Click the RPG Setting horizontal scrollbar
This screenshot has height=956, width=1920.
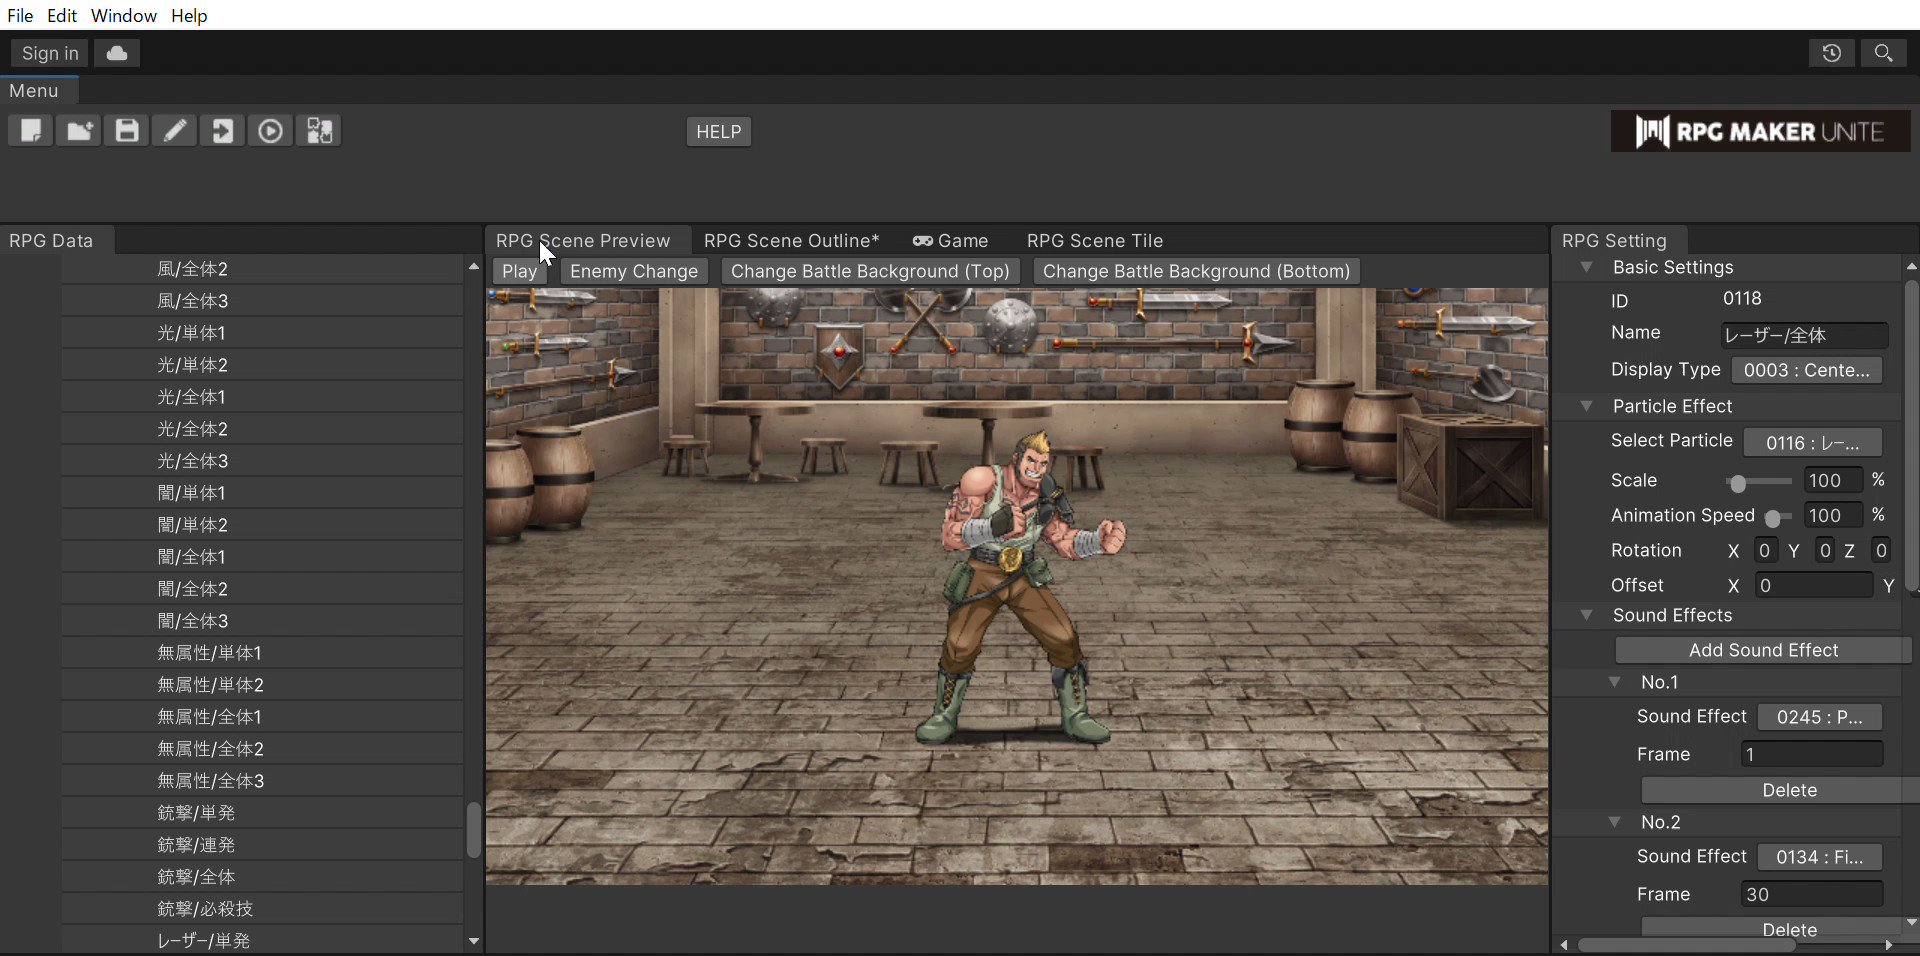click(1686, 945)
